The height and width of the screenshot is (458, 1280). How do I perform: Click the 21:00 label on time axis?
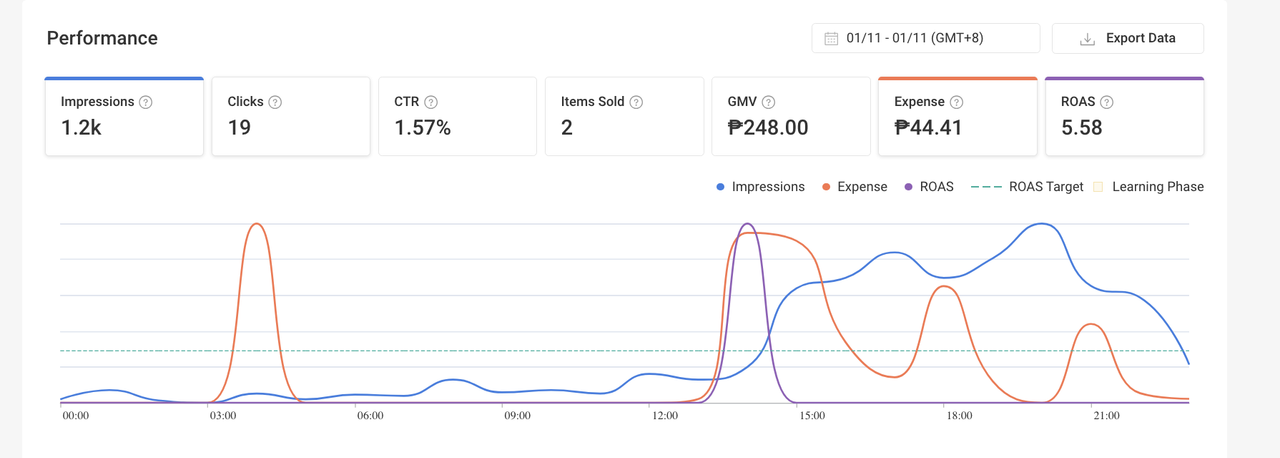pos(1106,415)
